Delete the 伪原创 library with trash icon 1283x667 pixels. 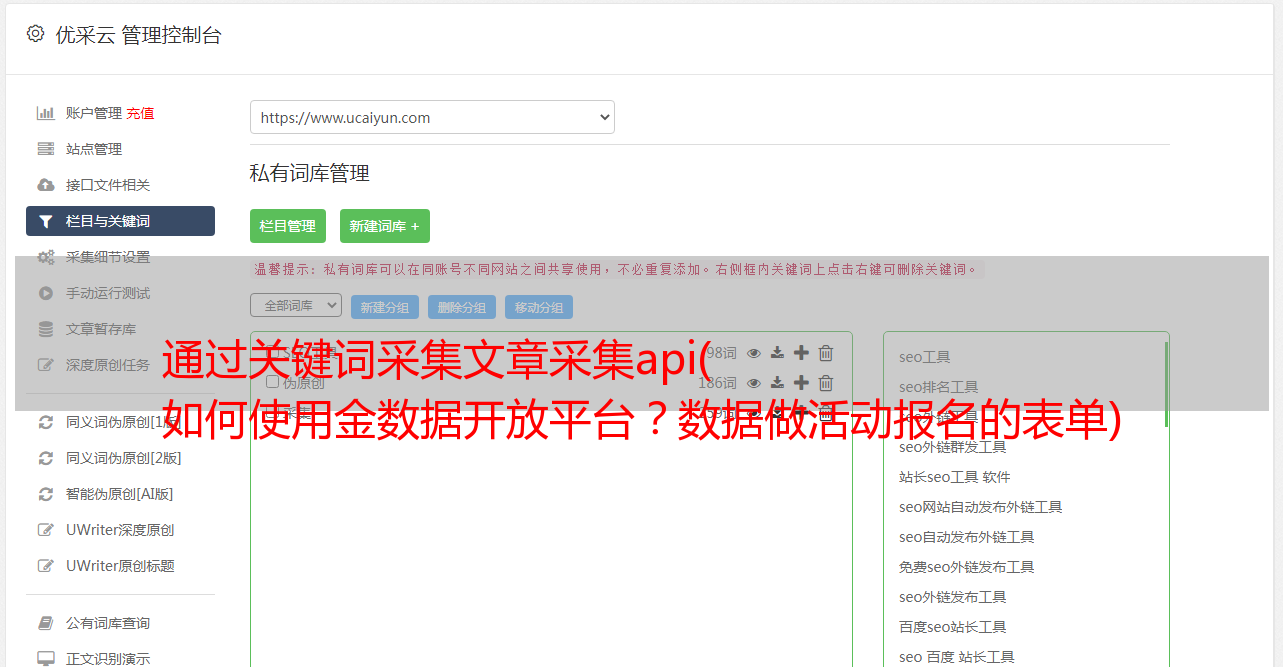(x=826, y=383)
